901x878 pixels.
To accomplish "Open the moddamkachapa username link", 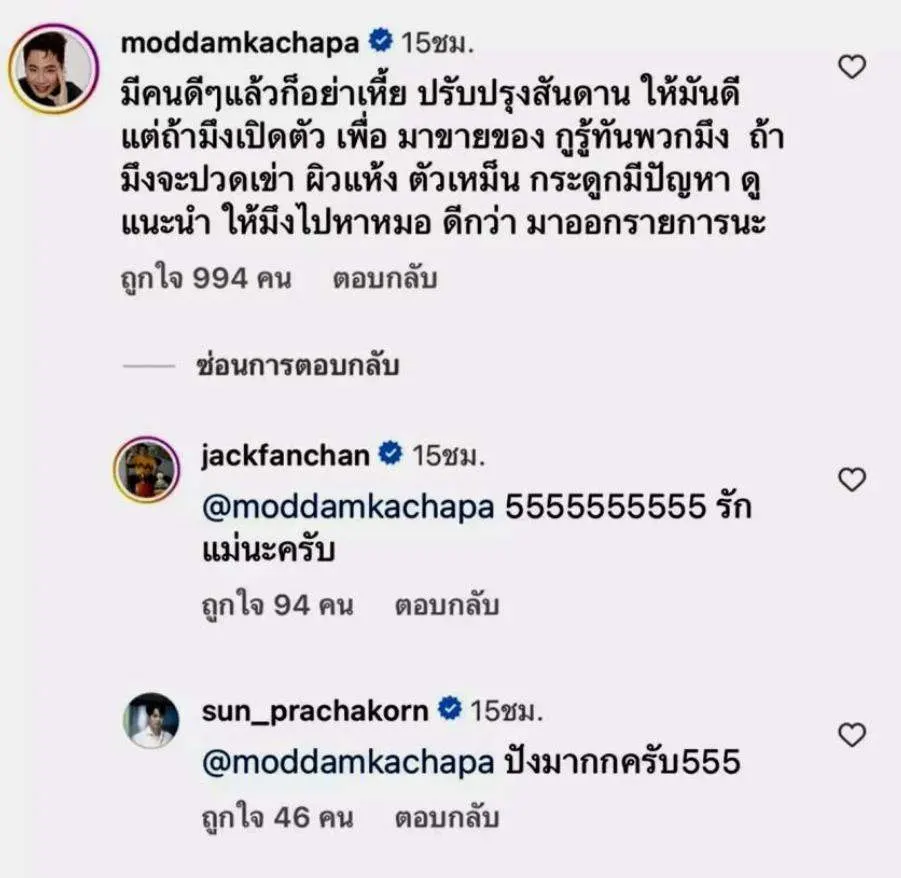I will (240, 43).
